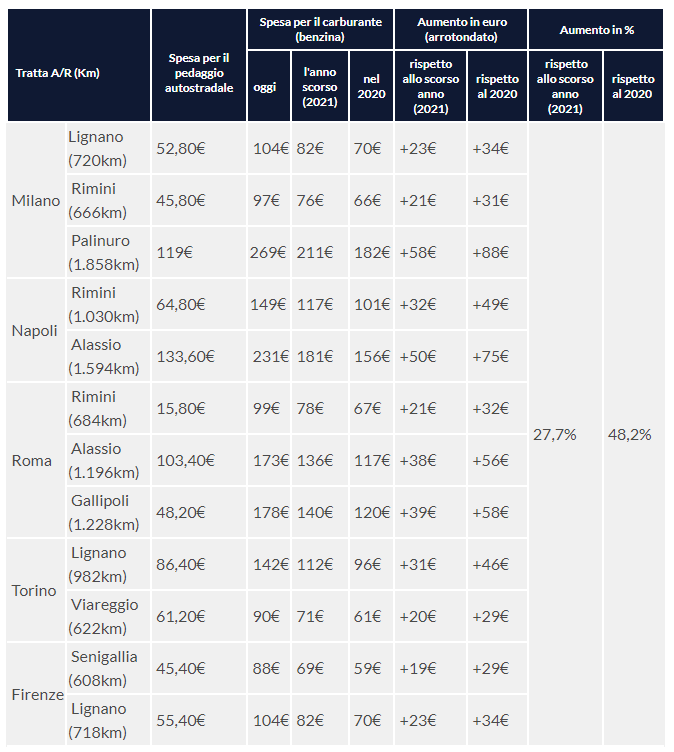Select the Senigallia (608km) route cell
Viewport: 674px width, 752px height.
(x=103, y=668)
